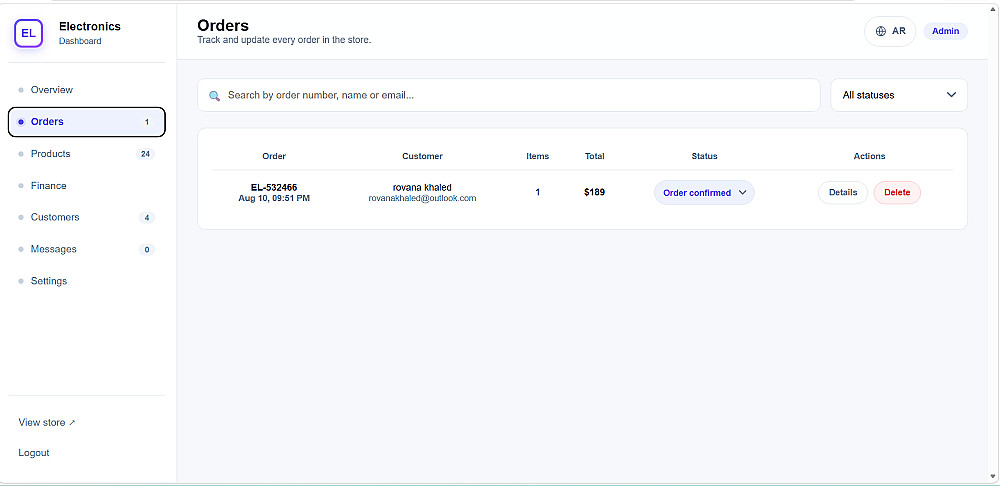
Task: Focus the order search input field
Action: click(x=508, y=95)
